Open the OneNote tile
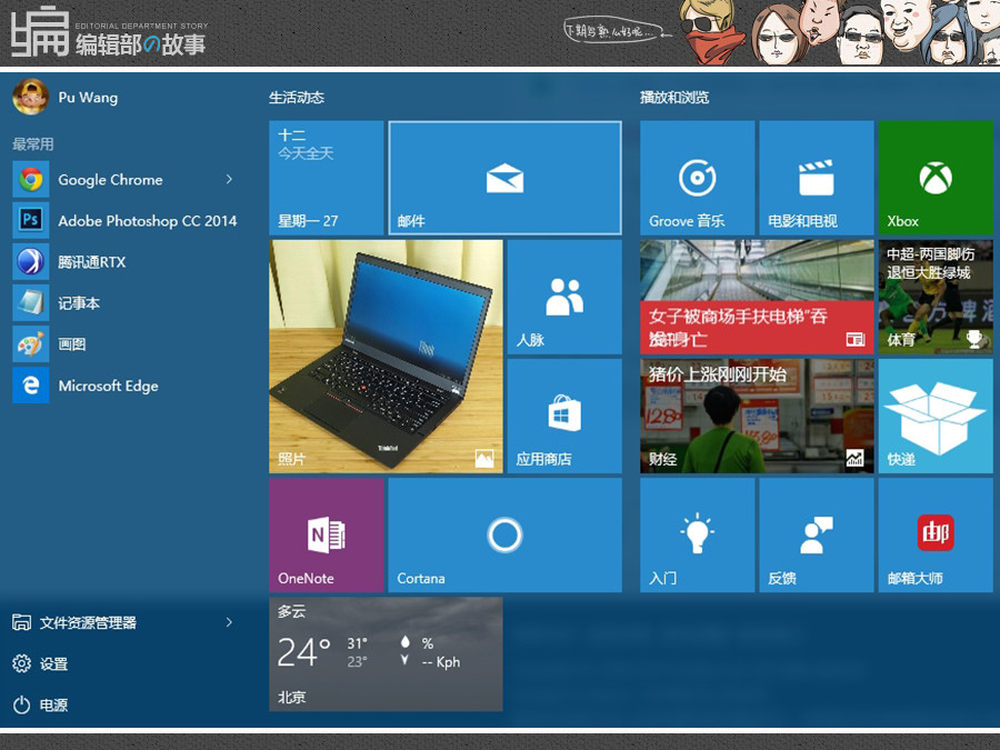1000x750 pixels. [x=326, y=535]
